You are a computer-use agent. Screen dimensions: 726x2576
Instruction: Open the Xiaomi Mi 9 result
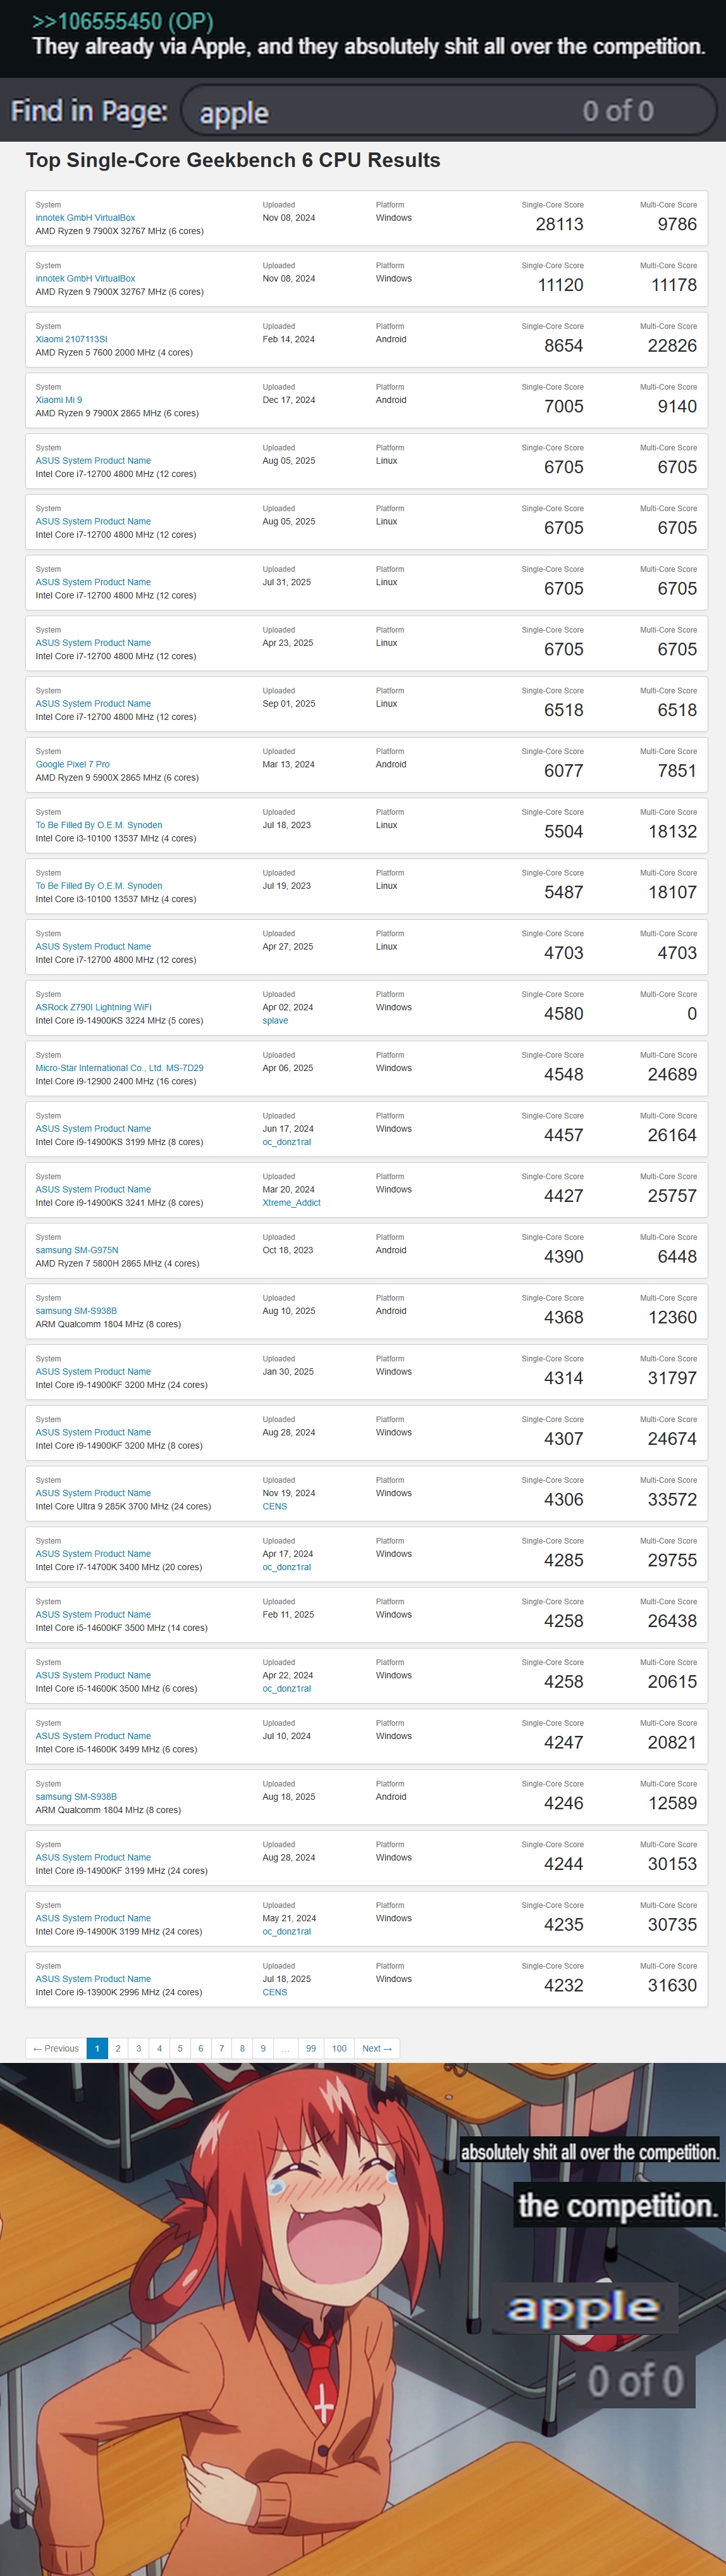click(x=59, y=400)
